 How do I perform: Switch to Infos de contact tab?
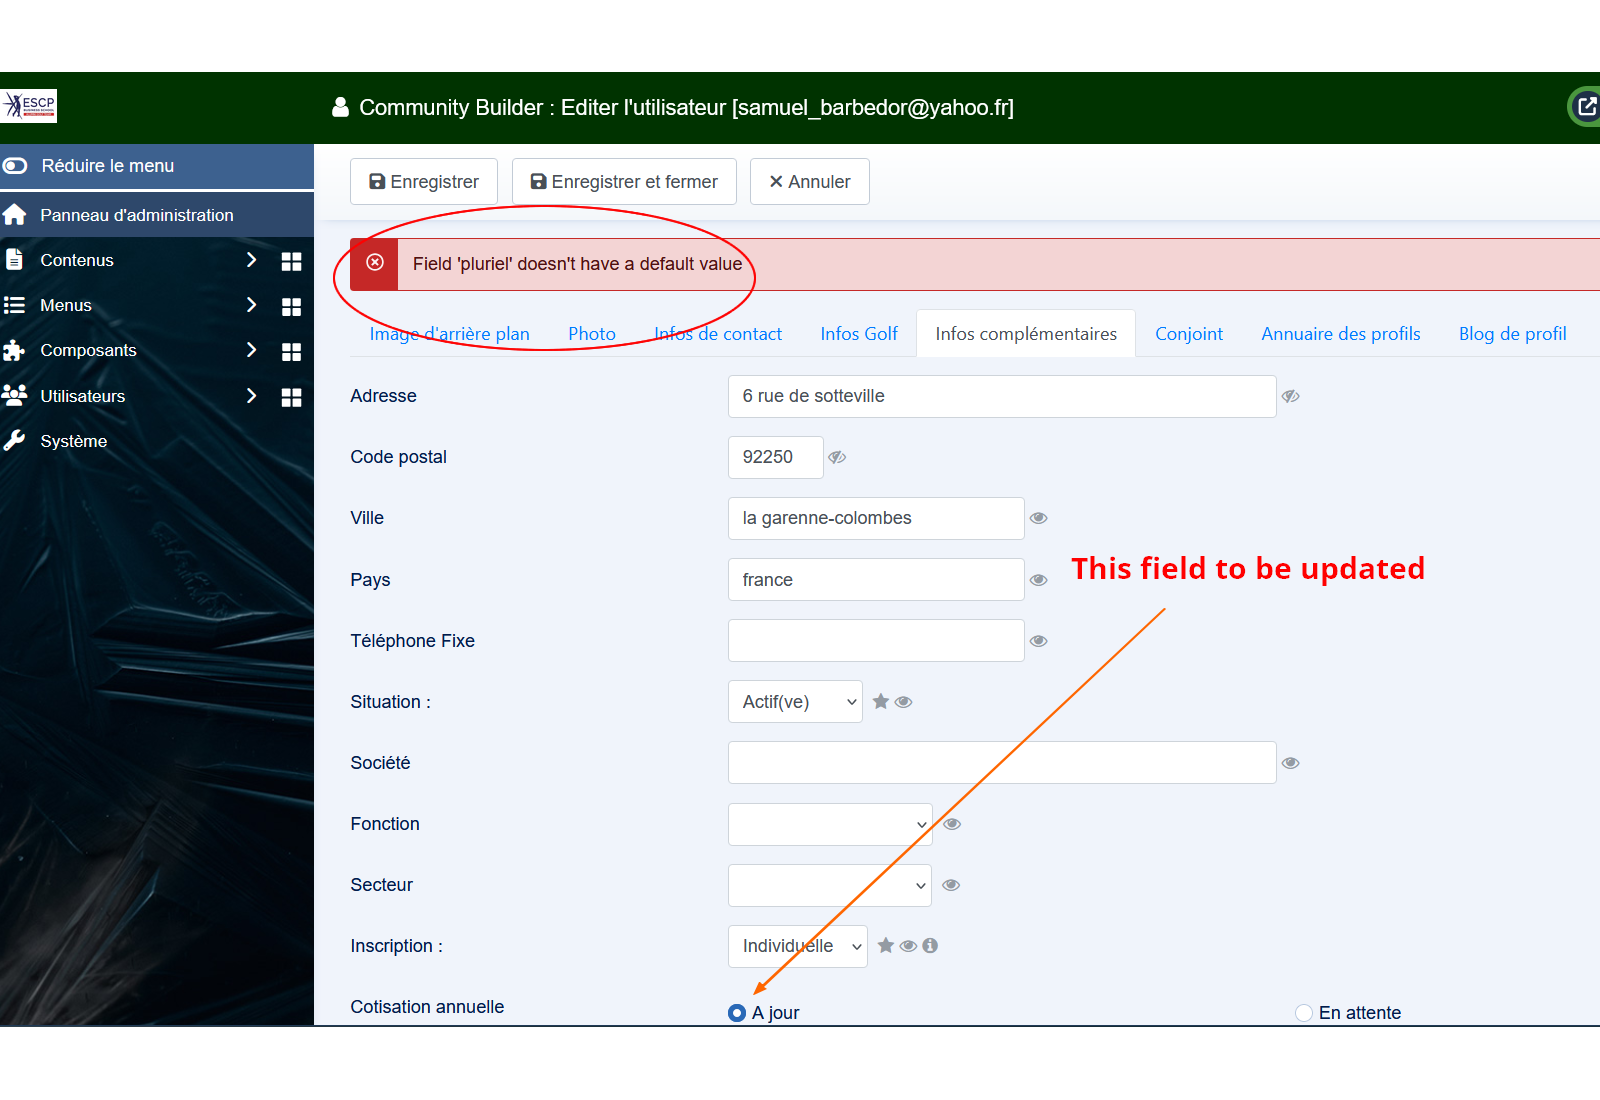pos(718,334)
